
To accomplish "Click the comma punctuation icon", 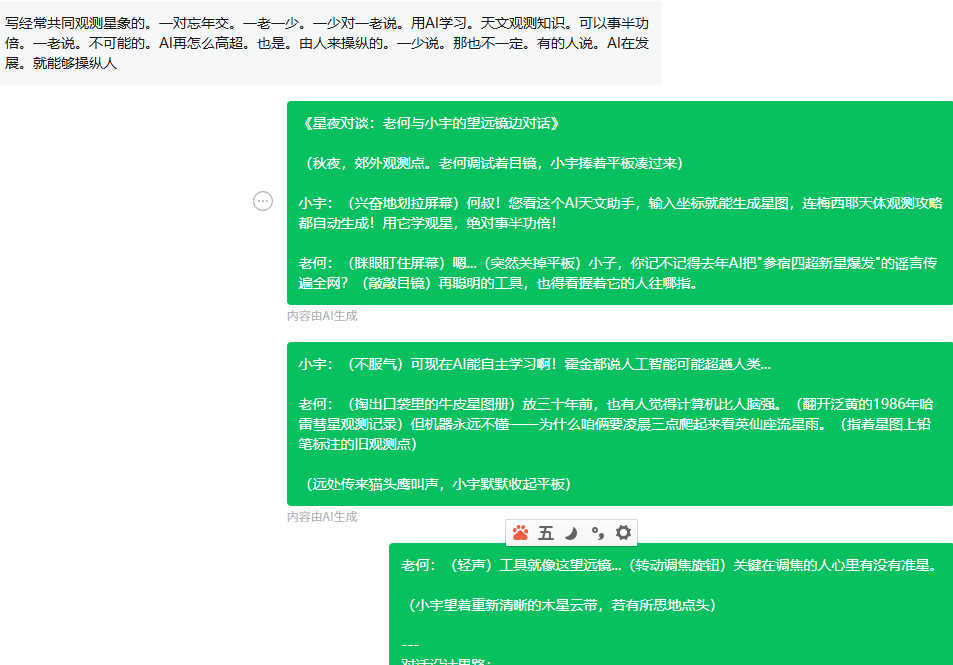I will pyautogui.click(x=596, y=533).
